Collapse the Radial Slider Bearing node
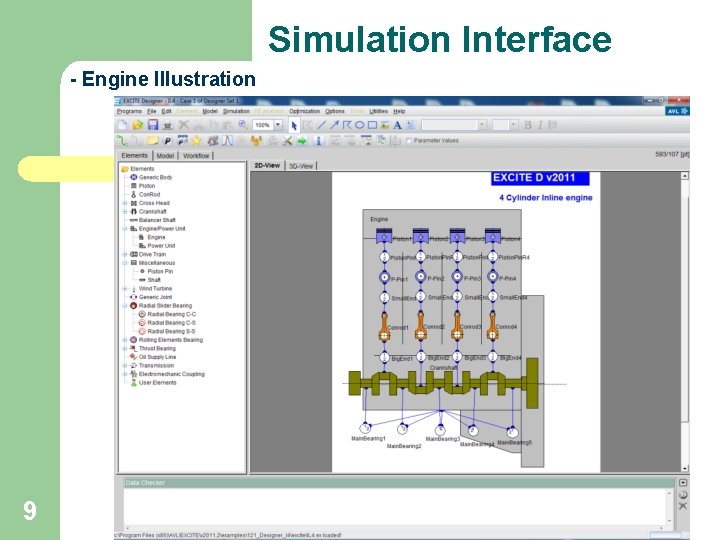 (x=125, y=306)
